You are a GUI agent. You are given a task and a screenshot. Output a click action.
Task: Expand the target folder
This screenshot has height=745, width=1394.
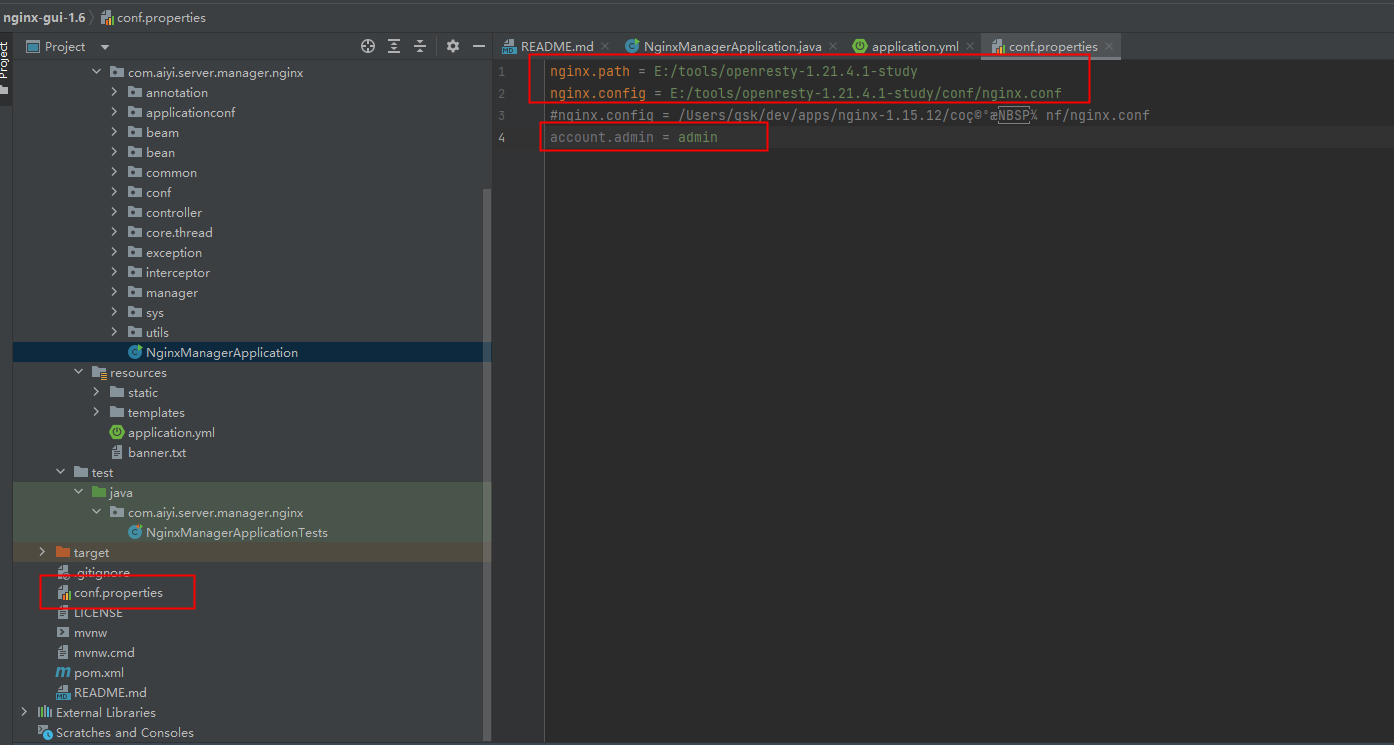[x=42, y=552]
